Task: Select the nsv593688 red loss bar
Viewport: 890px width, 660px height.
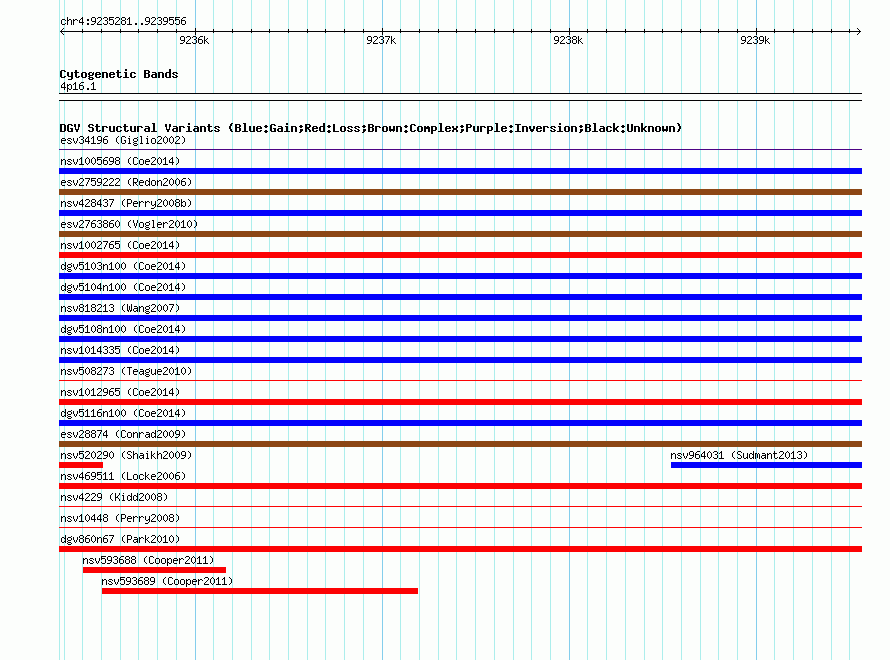Action: 154,570
